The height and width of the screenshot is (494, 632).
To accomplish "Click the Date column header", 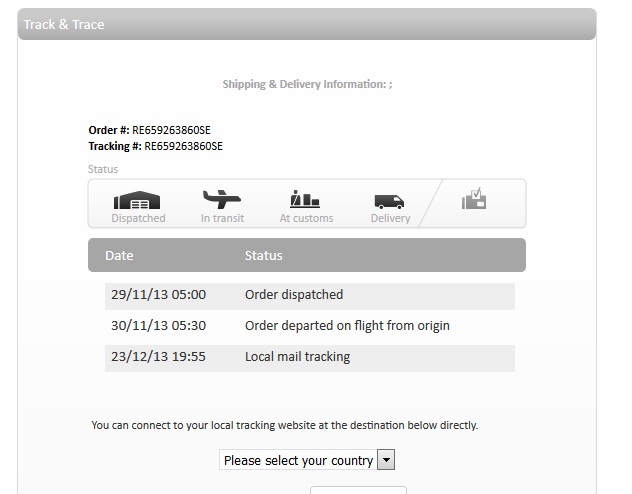I will 119,255.
